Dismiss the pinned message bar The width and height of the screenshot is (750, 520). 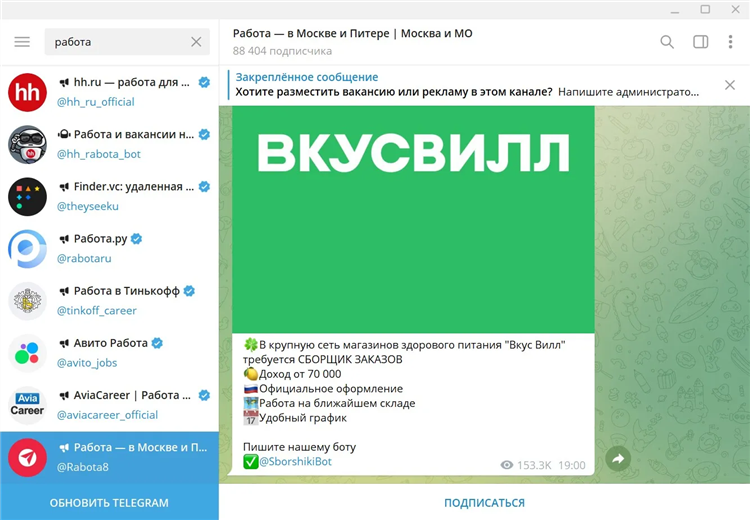[730, 85]
